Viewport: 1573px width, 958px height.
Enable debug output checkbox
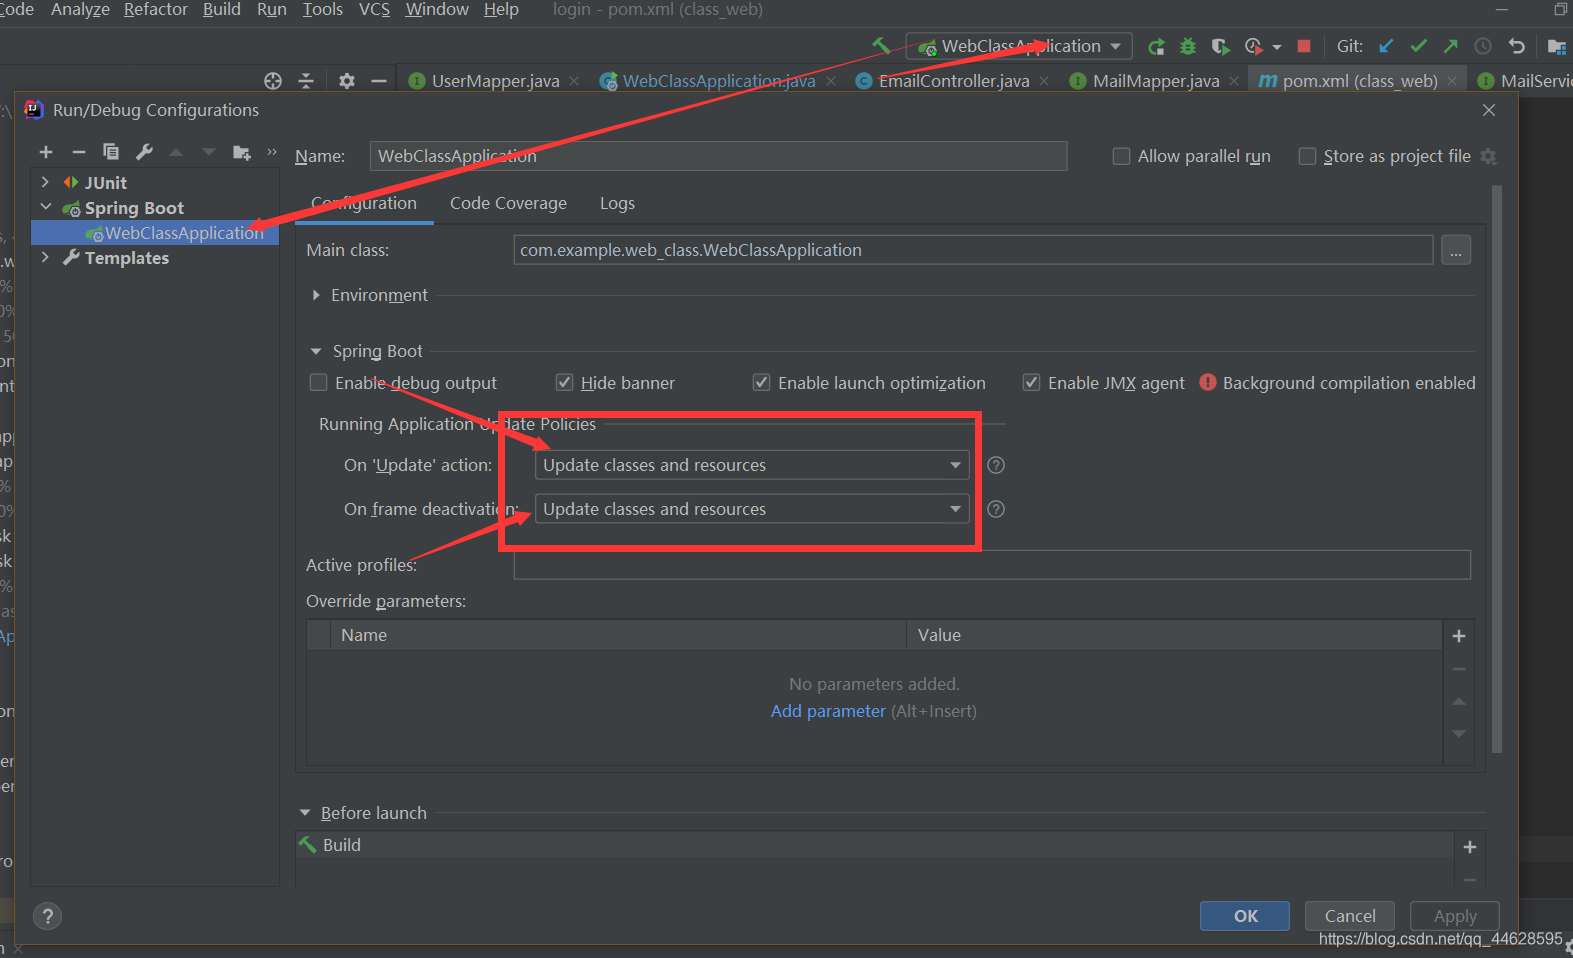(319, 382)
